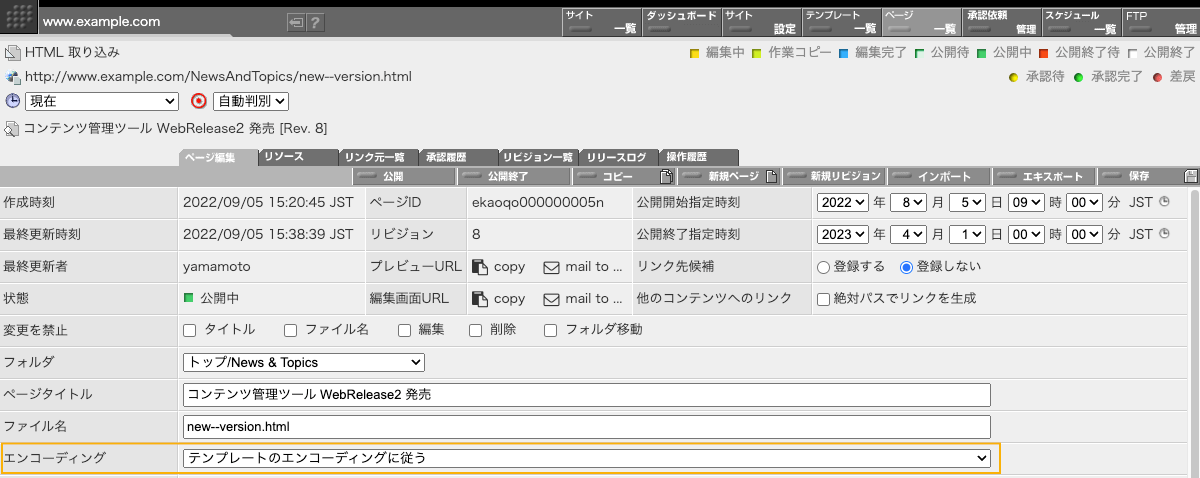
Task: Click copy icon in プレビューURL row
Action: (480, 267)
